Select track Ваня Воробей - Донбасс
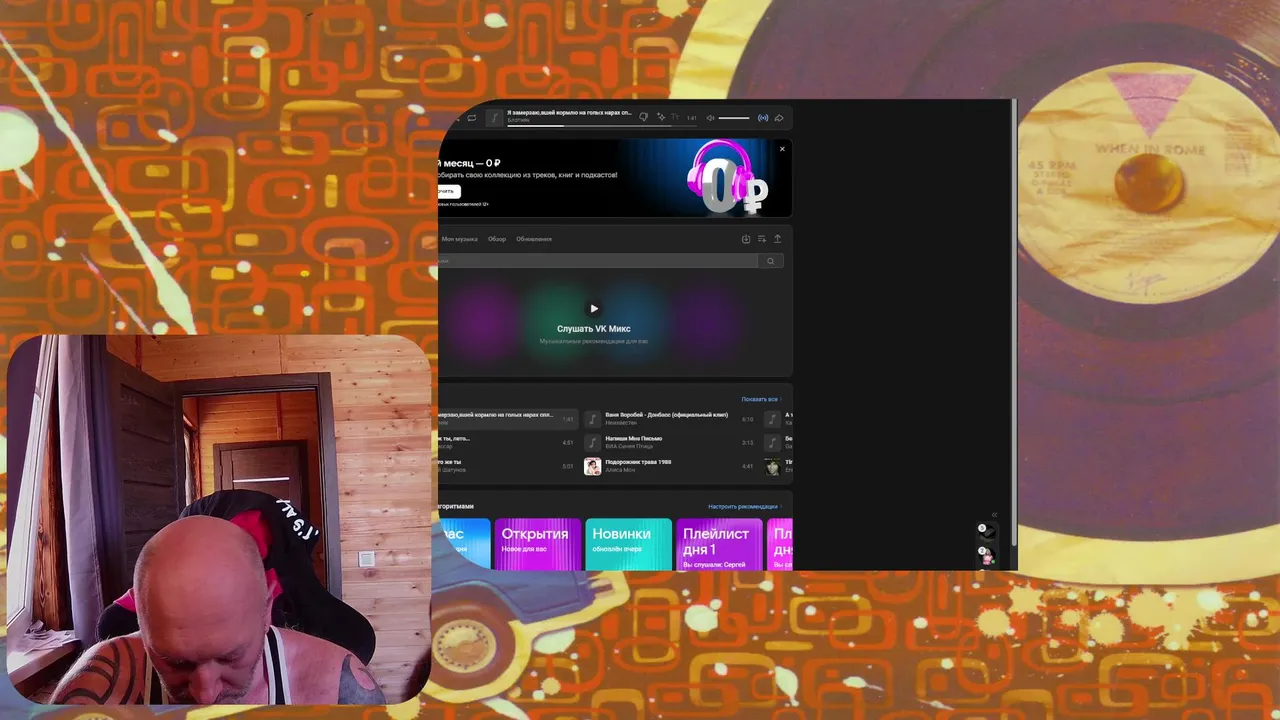This screenshot has height=720, width=1280. [670, 418]
